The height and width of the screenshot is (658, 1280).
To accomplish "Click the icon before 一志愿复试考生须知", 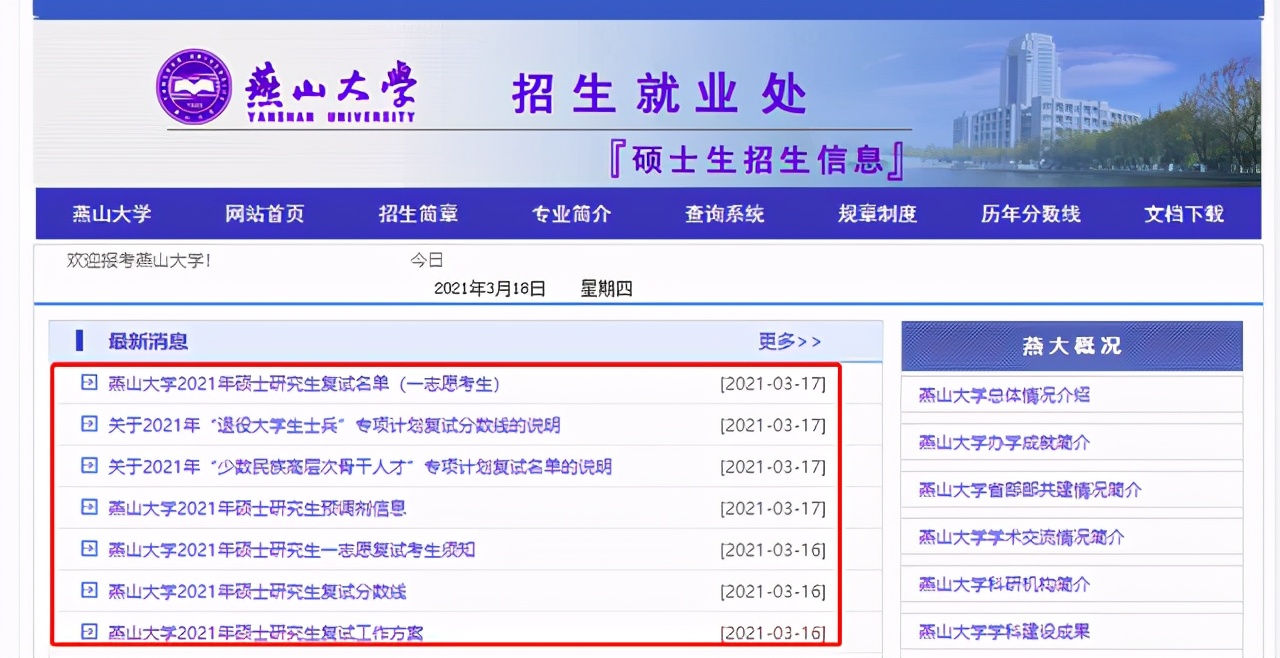I will [x=88, y=549].
